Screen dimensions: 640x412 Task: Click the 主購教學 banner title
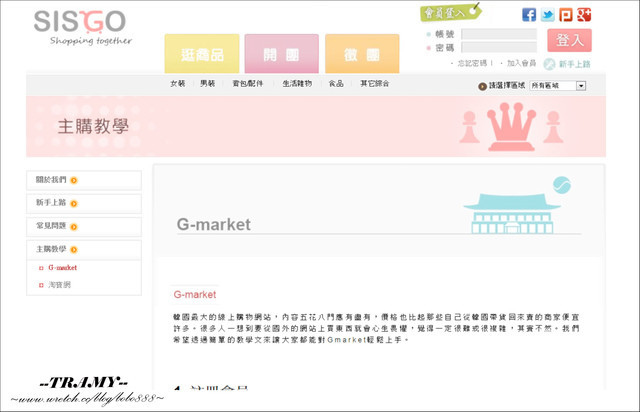click(x=93, y=126)
